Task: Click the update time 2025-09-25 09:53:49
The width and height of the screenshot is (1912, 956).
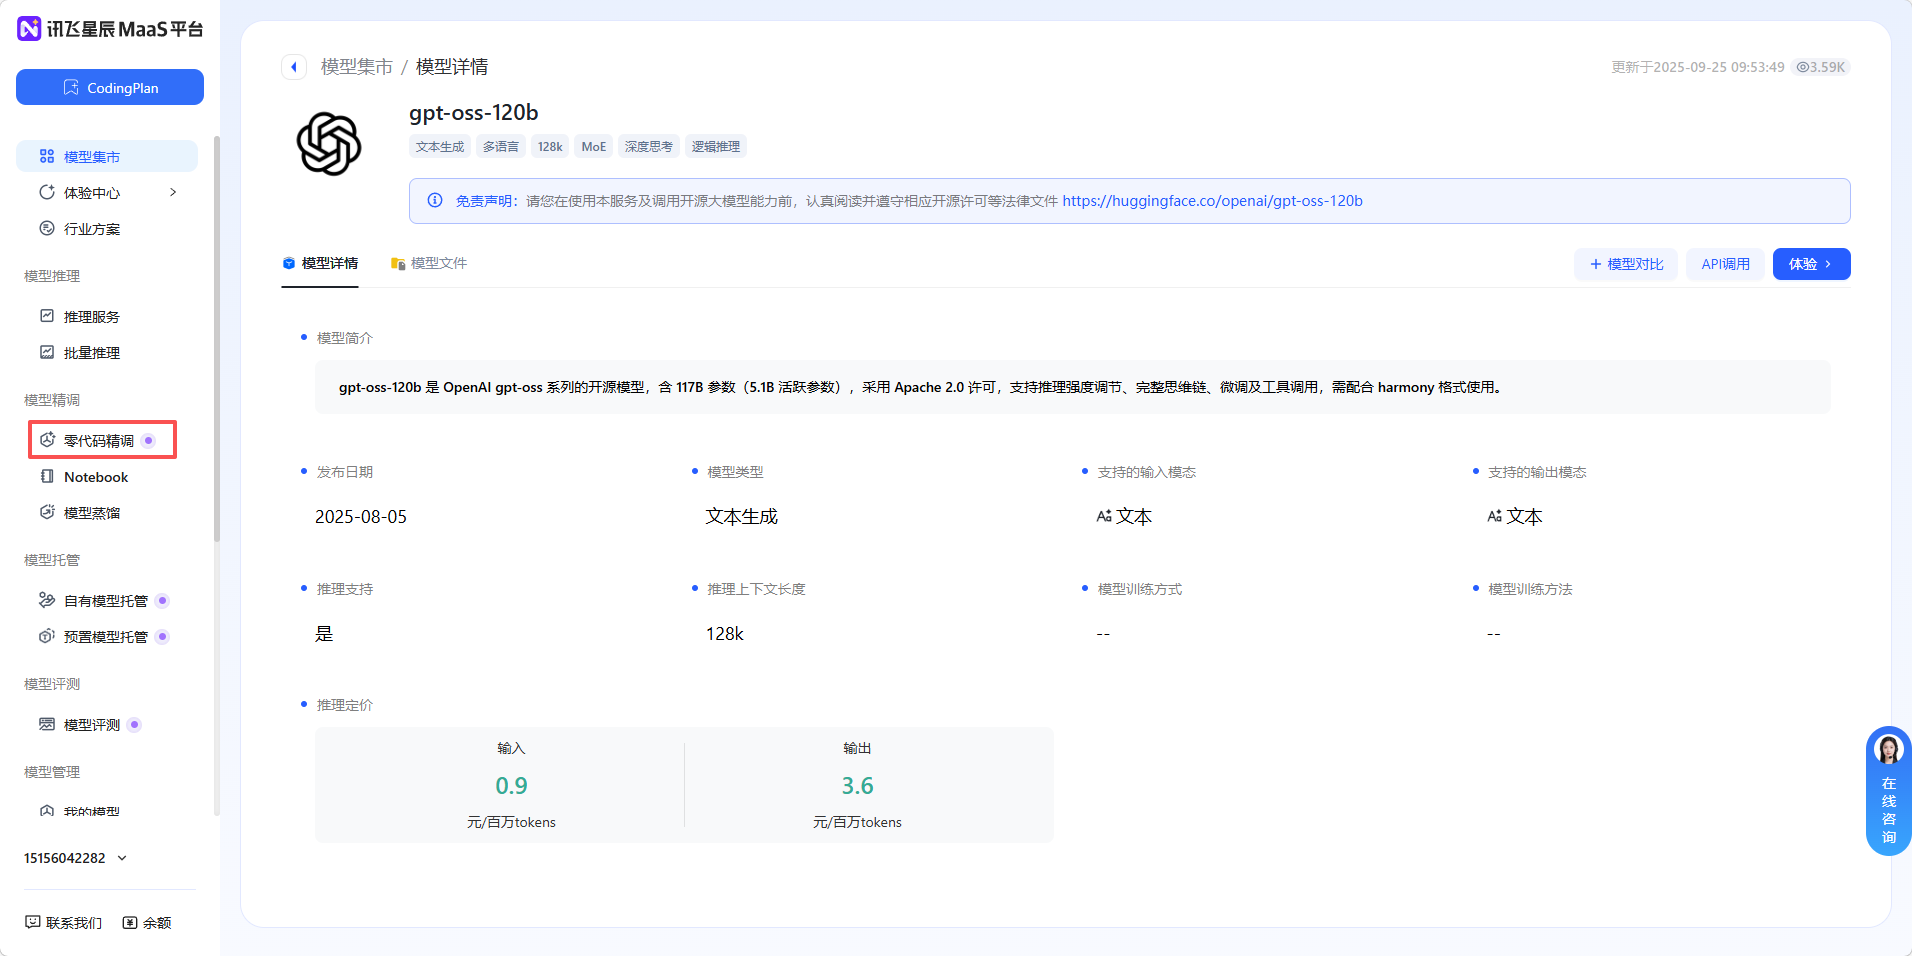Action: click(x=1698, y=67)
